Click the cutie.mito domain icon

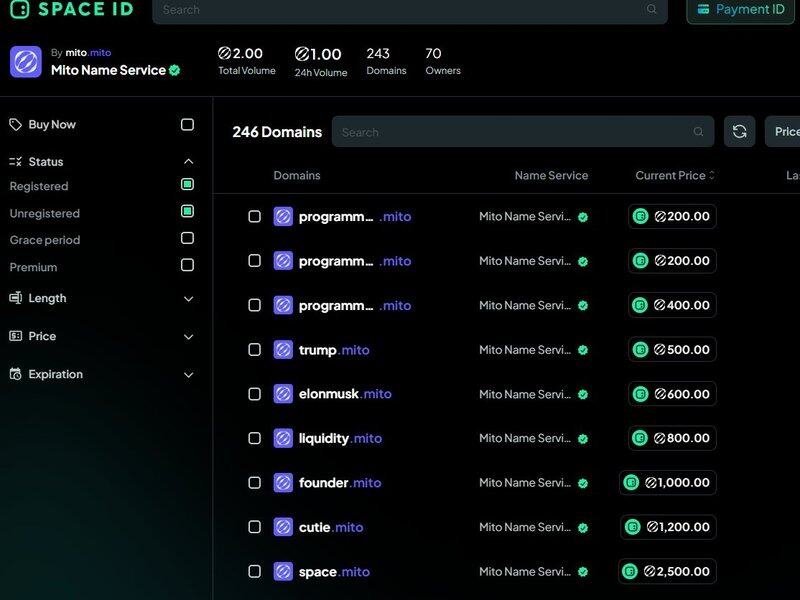283,527
